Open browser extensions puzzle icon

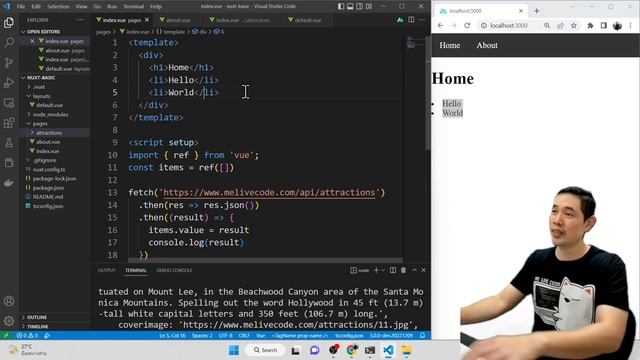pos(590,25)
